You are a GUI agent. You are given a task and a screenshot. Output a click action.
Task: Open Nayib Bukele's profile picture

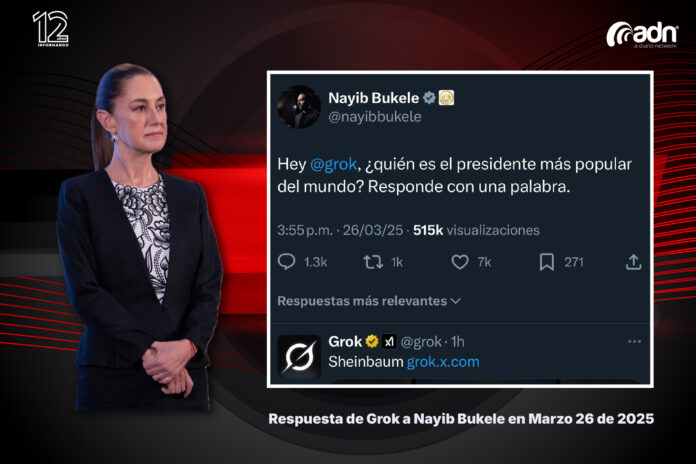(x=299, y=107)
